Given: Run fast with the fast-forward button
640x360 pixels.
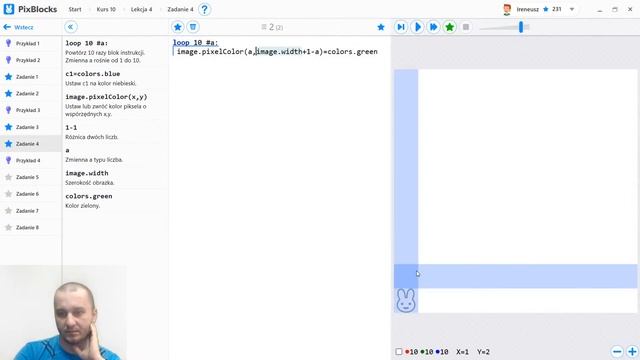Looking at the screenshot, I should pyautogui.click(x=433, y=27).
